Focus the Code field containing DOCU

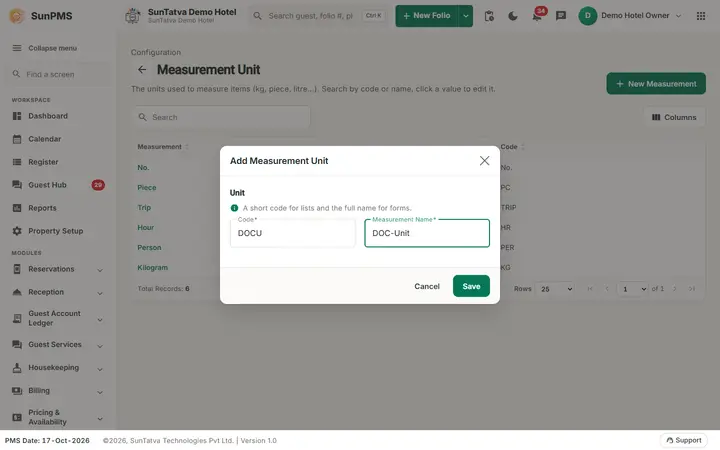292,233
